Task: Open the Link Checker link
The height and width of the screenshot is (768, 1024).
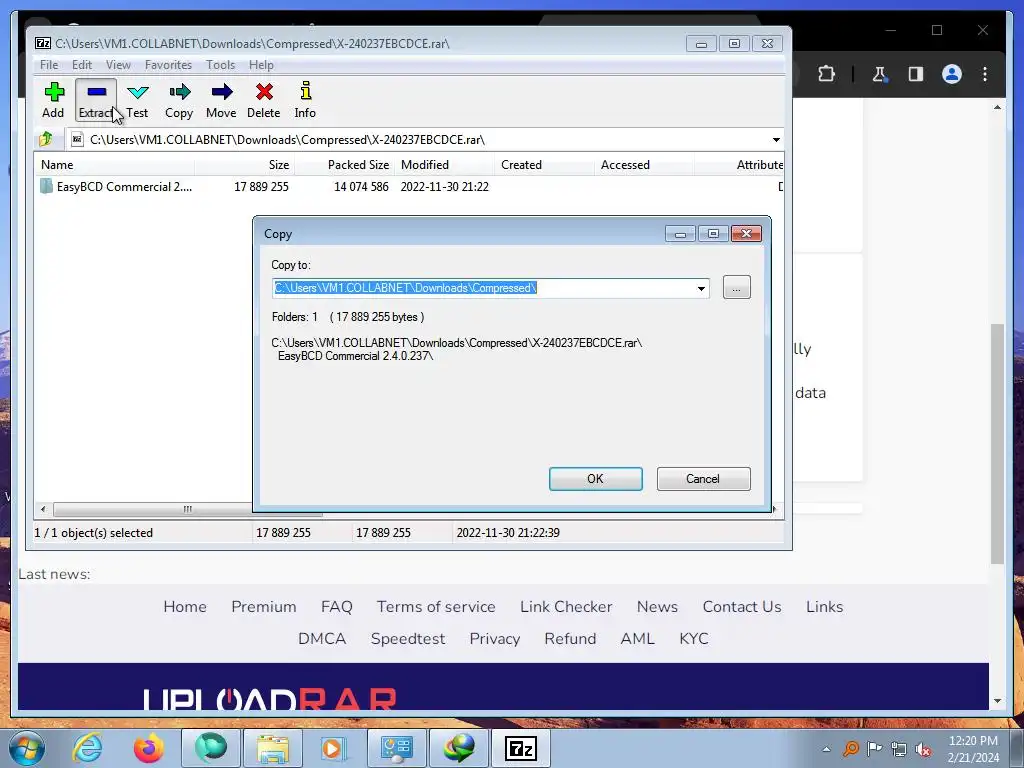Action: click(566, 607)
